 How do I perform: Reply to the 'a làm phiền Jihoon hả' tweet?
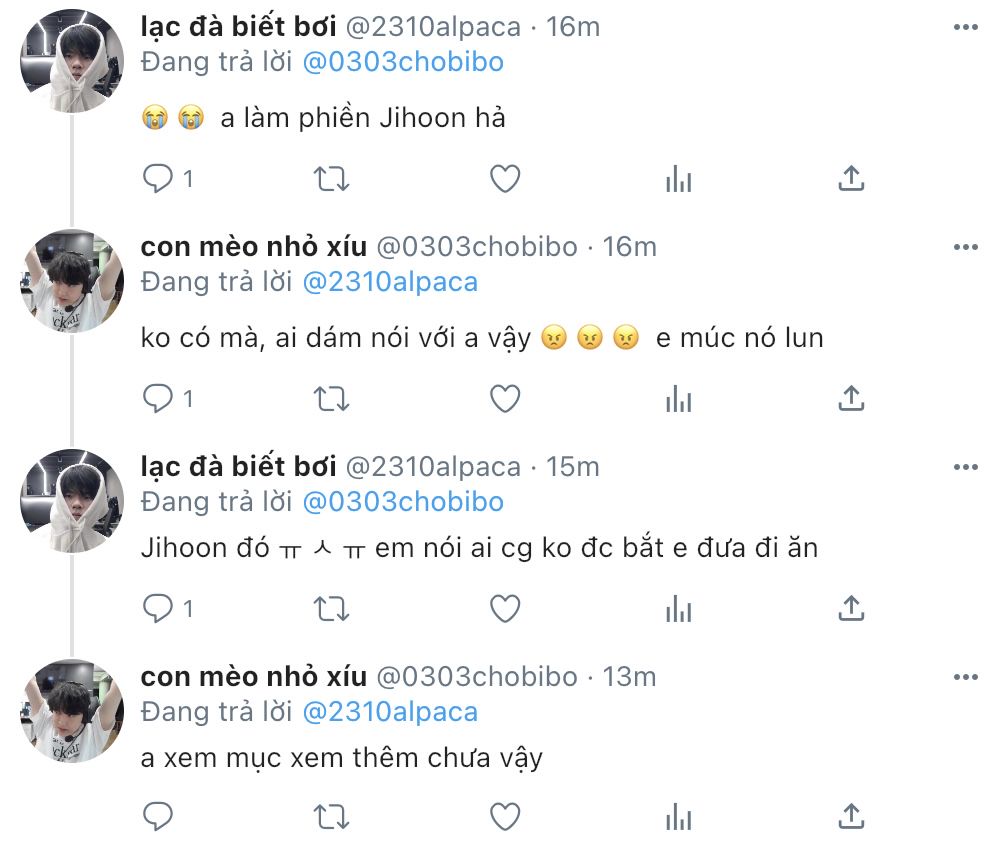point(158,178)
